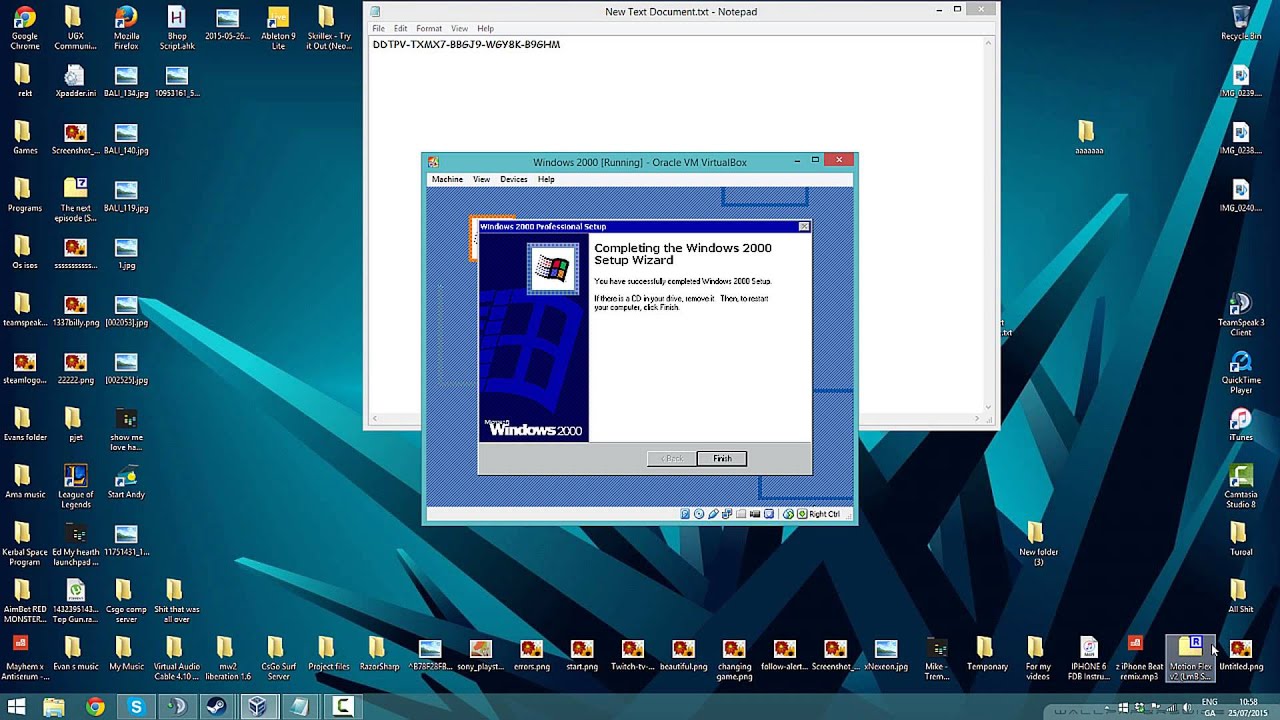Viewport: 1280px width, 720px height.
Task: Select the aaaaaaa folder on desktop
Action: [1088, 138]
